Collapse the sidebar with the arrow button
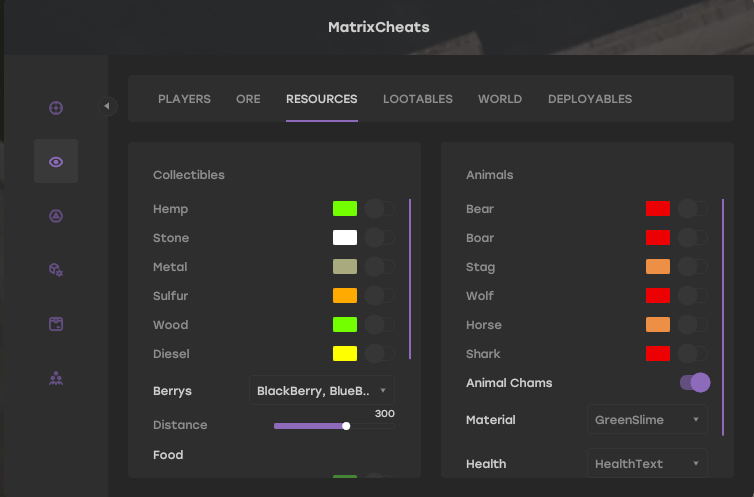 pyautogui.click(x=108, y=106)
